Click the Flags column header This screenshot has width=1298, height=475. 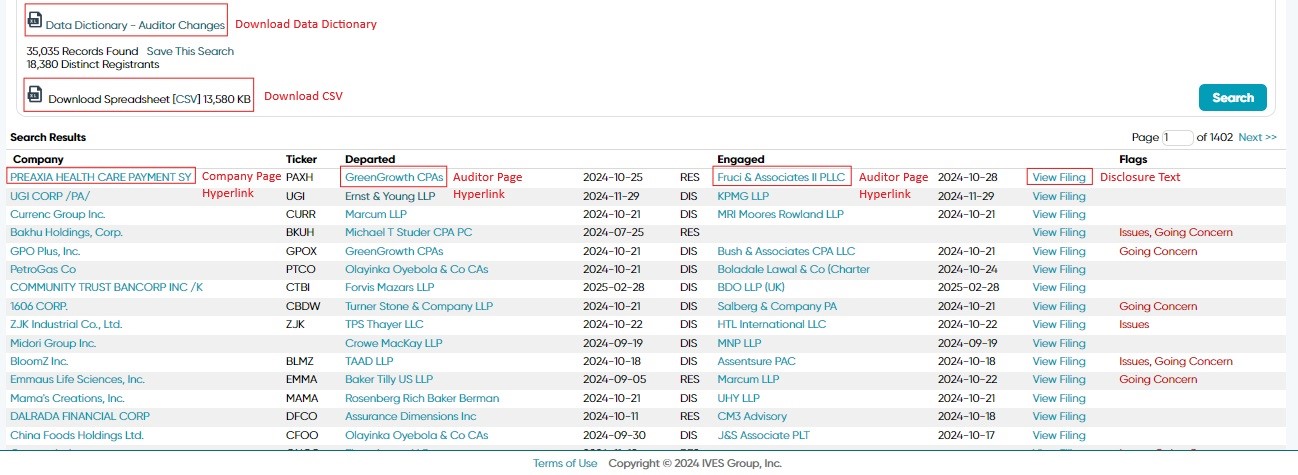click(1133, 159)
